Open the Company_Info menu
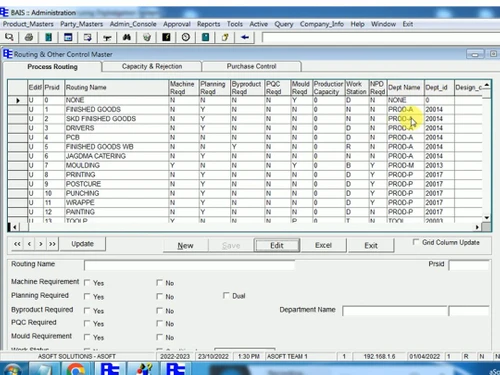This screenshot has height=375, width=500. pyautogui.click(x=322, y=24)
